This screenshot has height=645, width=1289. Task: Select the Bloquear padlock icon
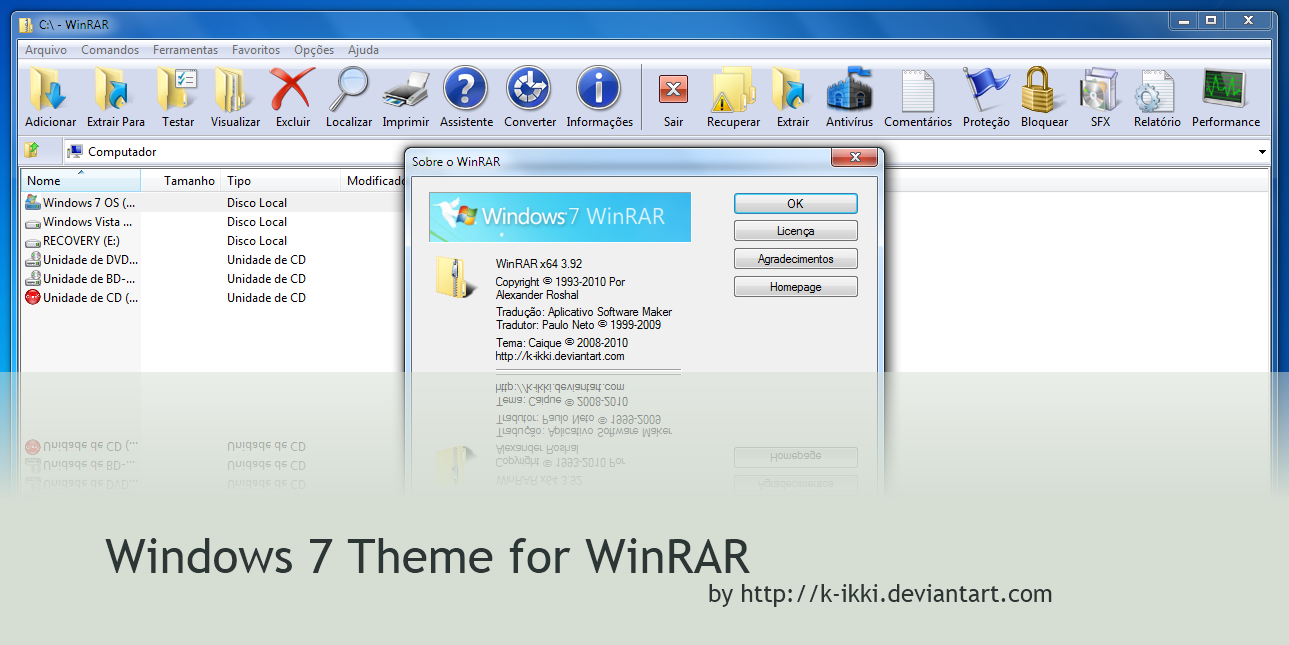pos(1044,92)
